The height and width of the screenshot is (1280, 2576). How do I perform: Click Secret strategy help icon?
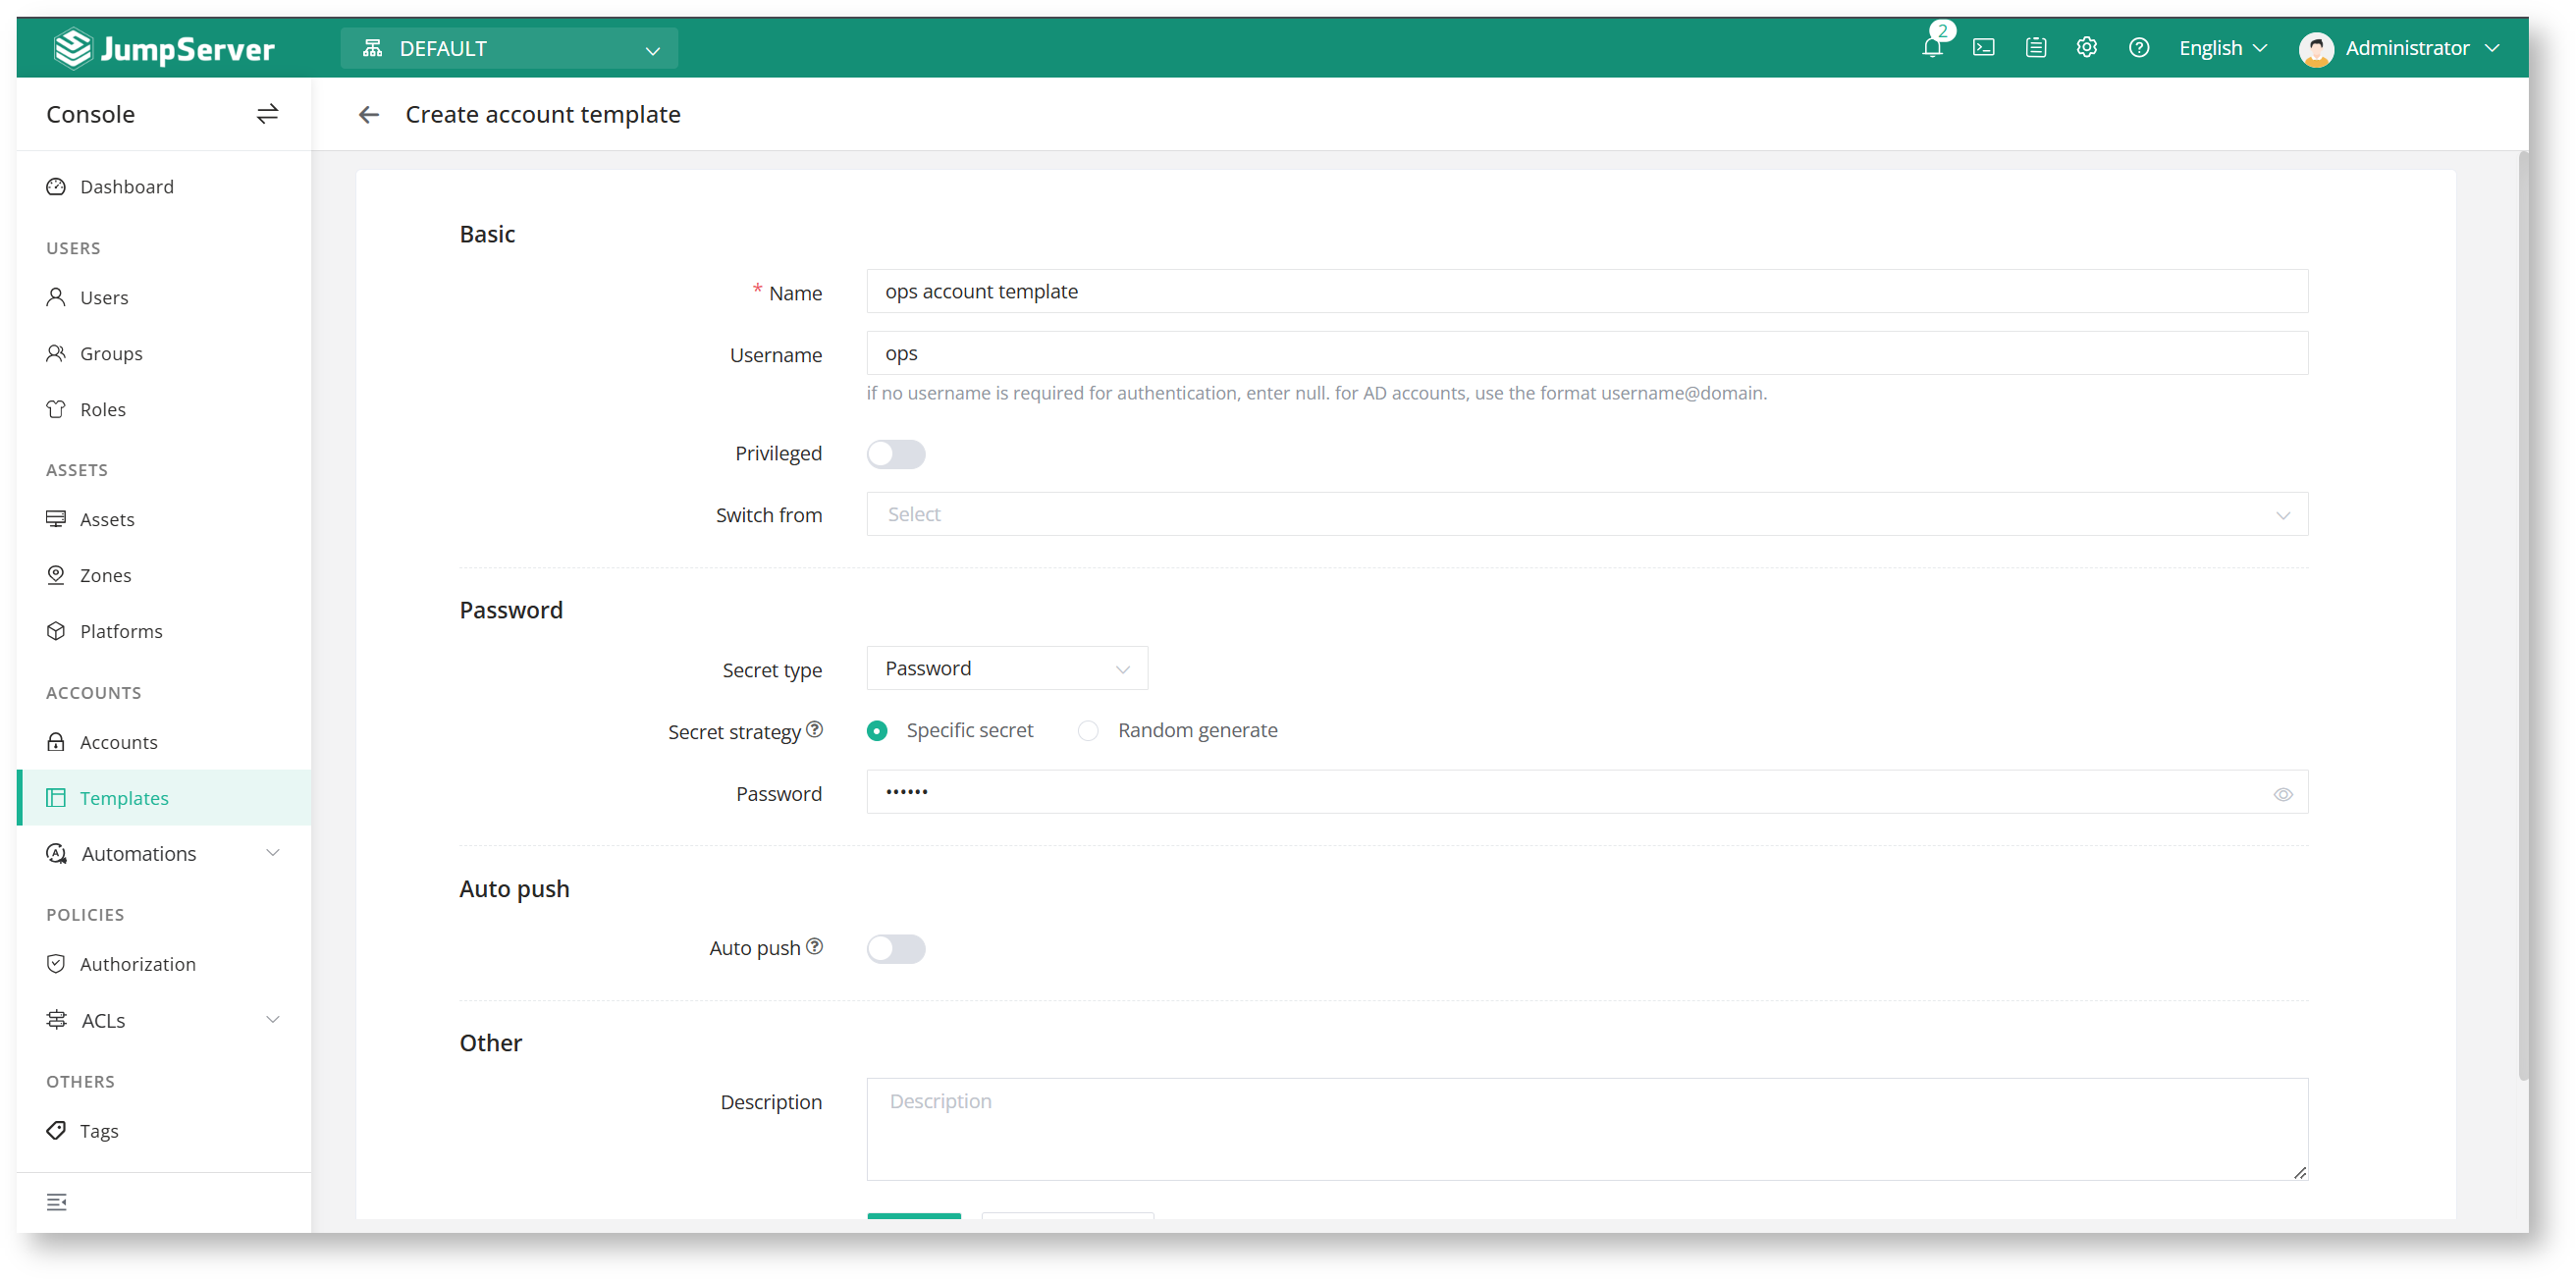point(815,730)
